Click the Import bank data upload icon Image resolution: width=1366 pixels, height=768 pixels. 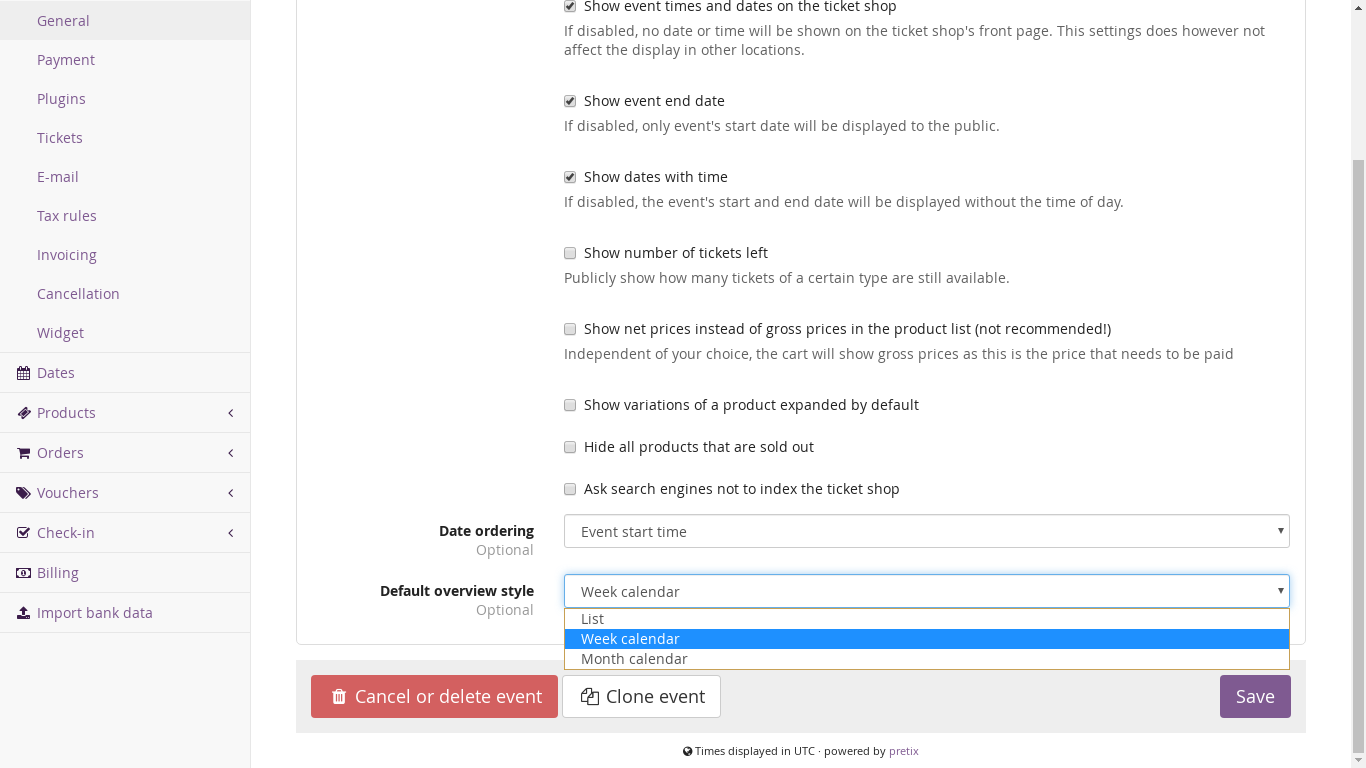tap(24, 613)
